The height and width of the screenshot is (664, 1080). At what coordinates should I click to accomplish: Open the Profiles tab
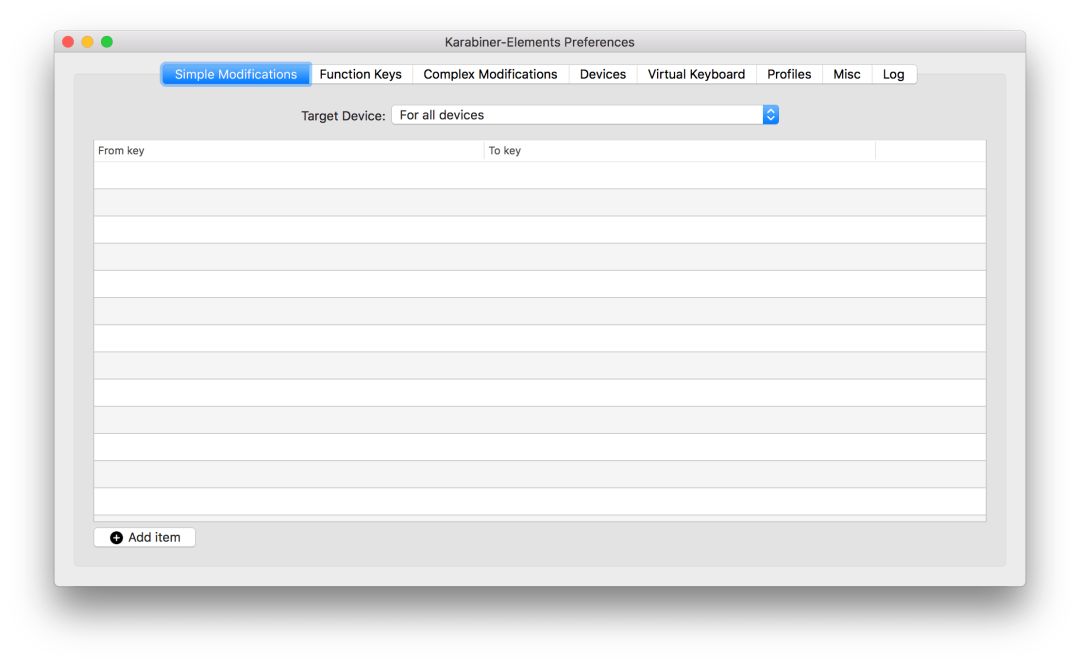pyautogui.click(x=789, y=74)
